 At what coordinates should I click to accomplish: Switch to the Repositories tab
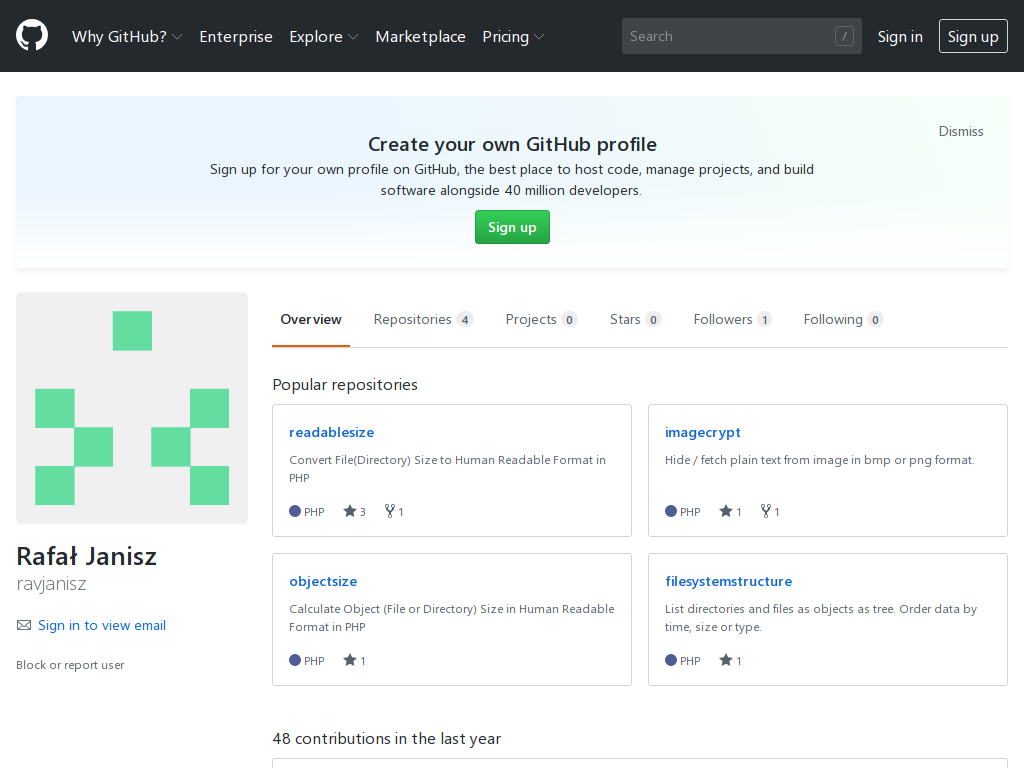click(x=423, y=319)
